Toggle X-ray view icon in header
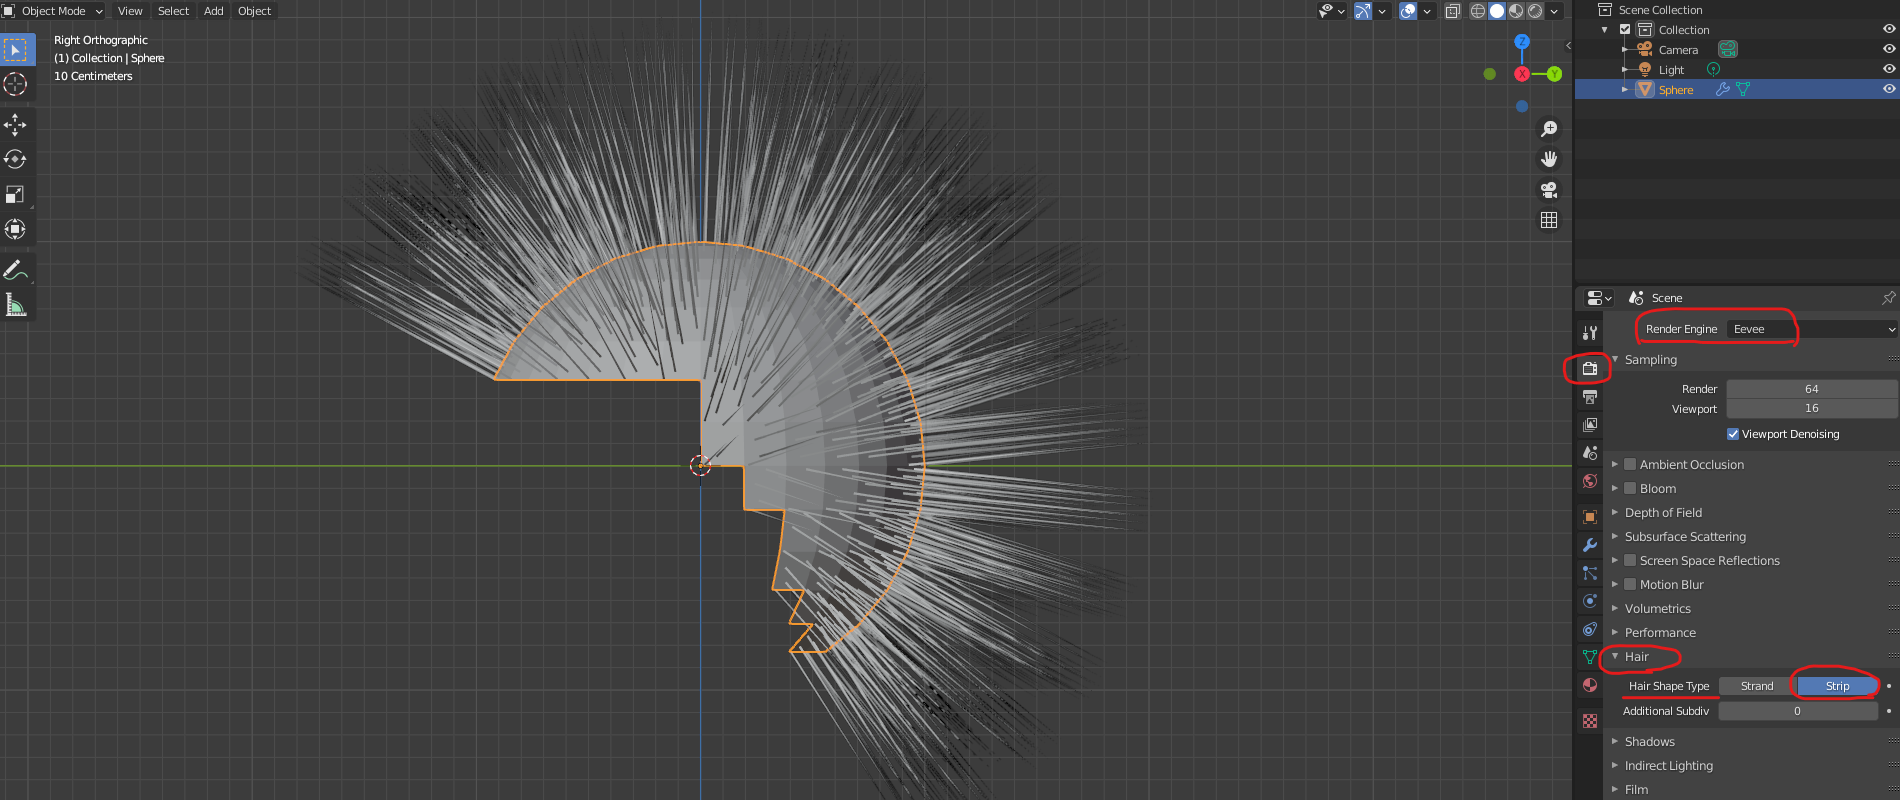This screenshot has width=1900, height=800. click(1452, 11)
